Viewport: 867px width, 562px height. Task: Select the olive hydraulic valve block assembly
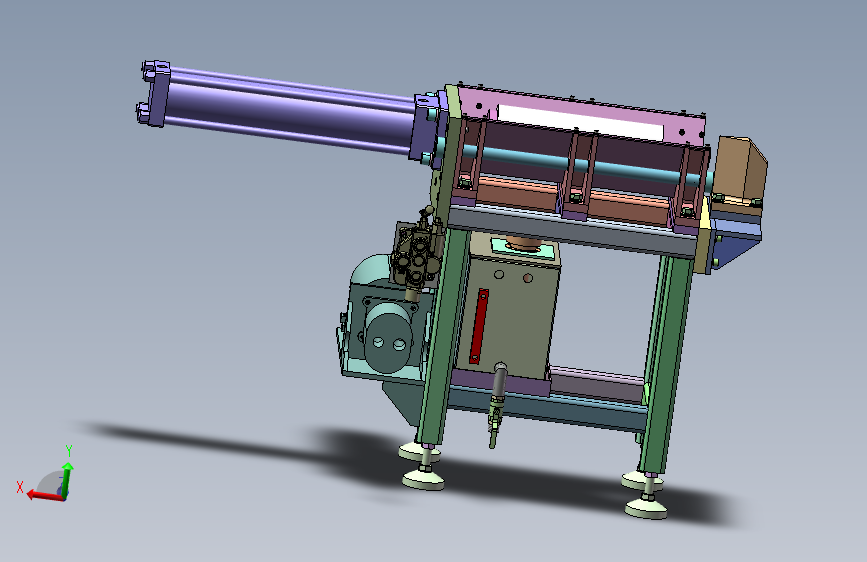[416, 252]
